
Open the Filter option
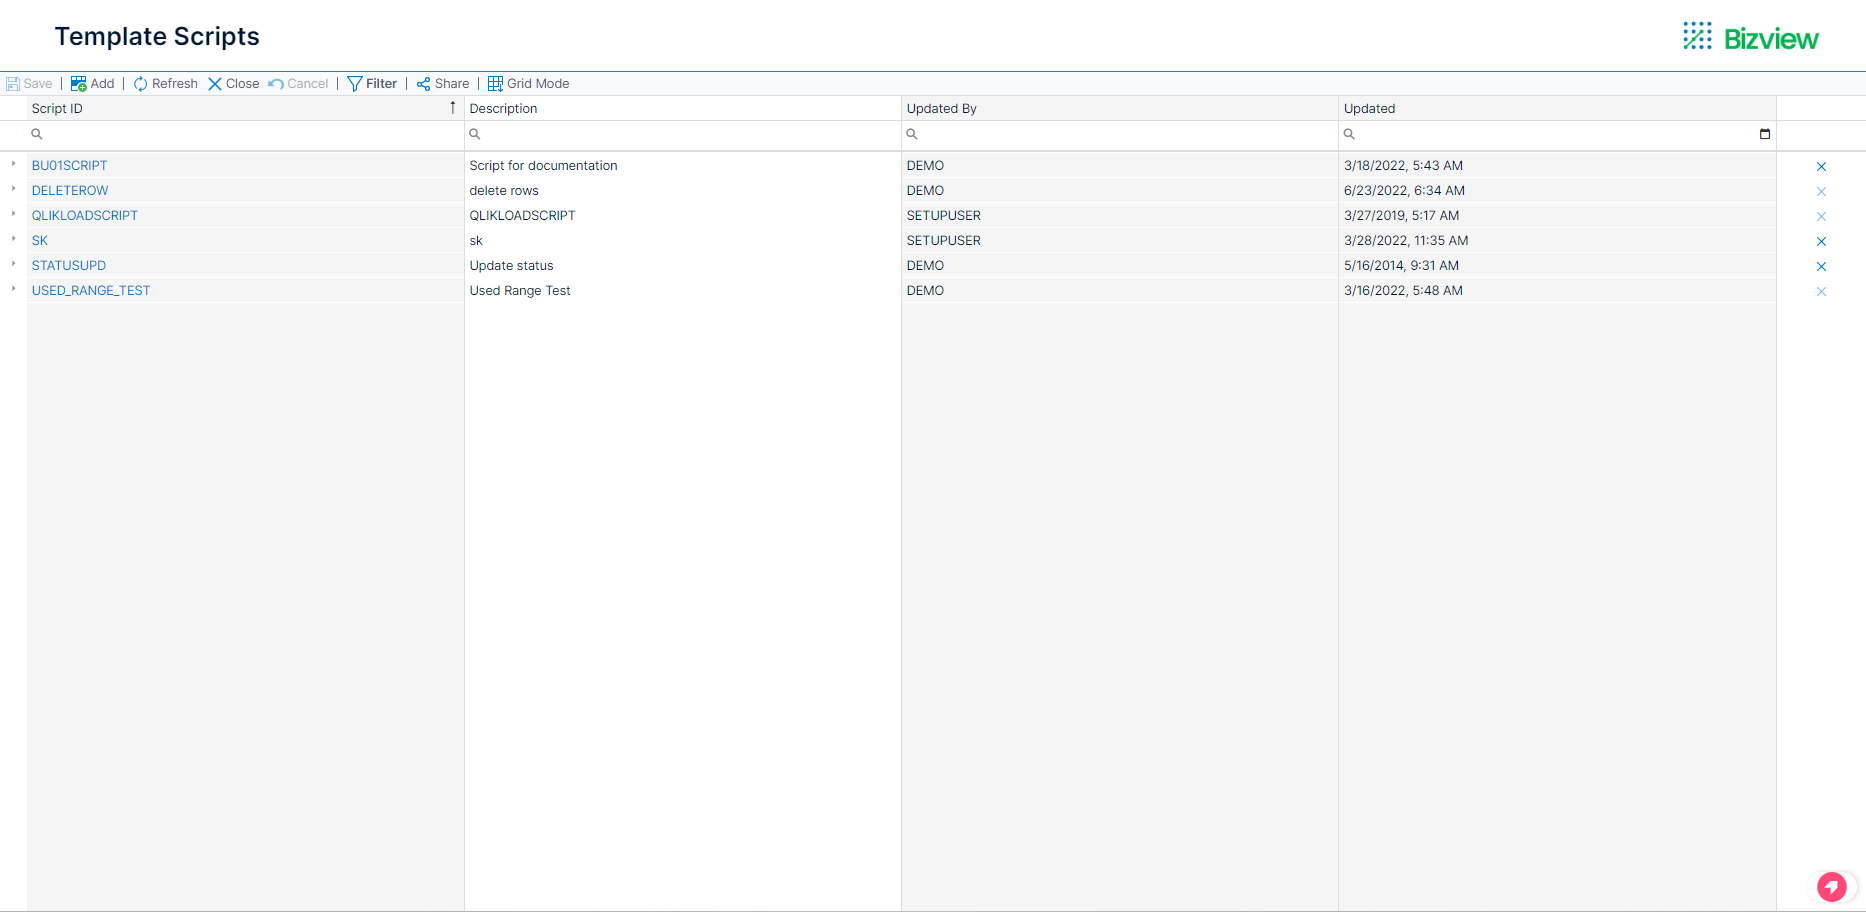[372, 84]
